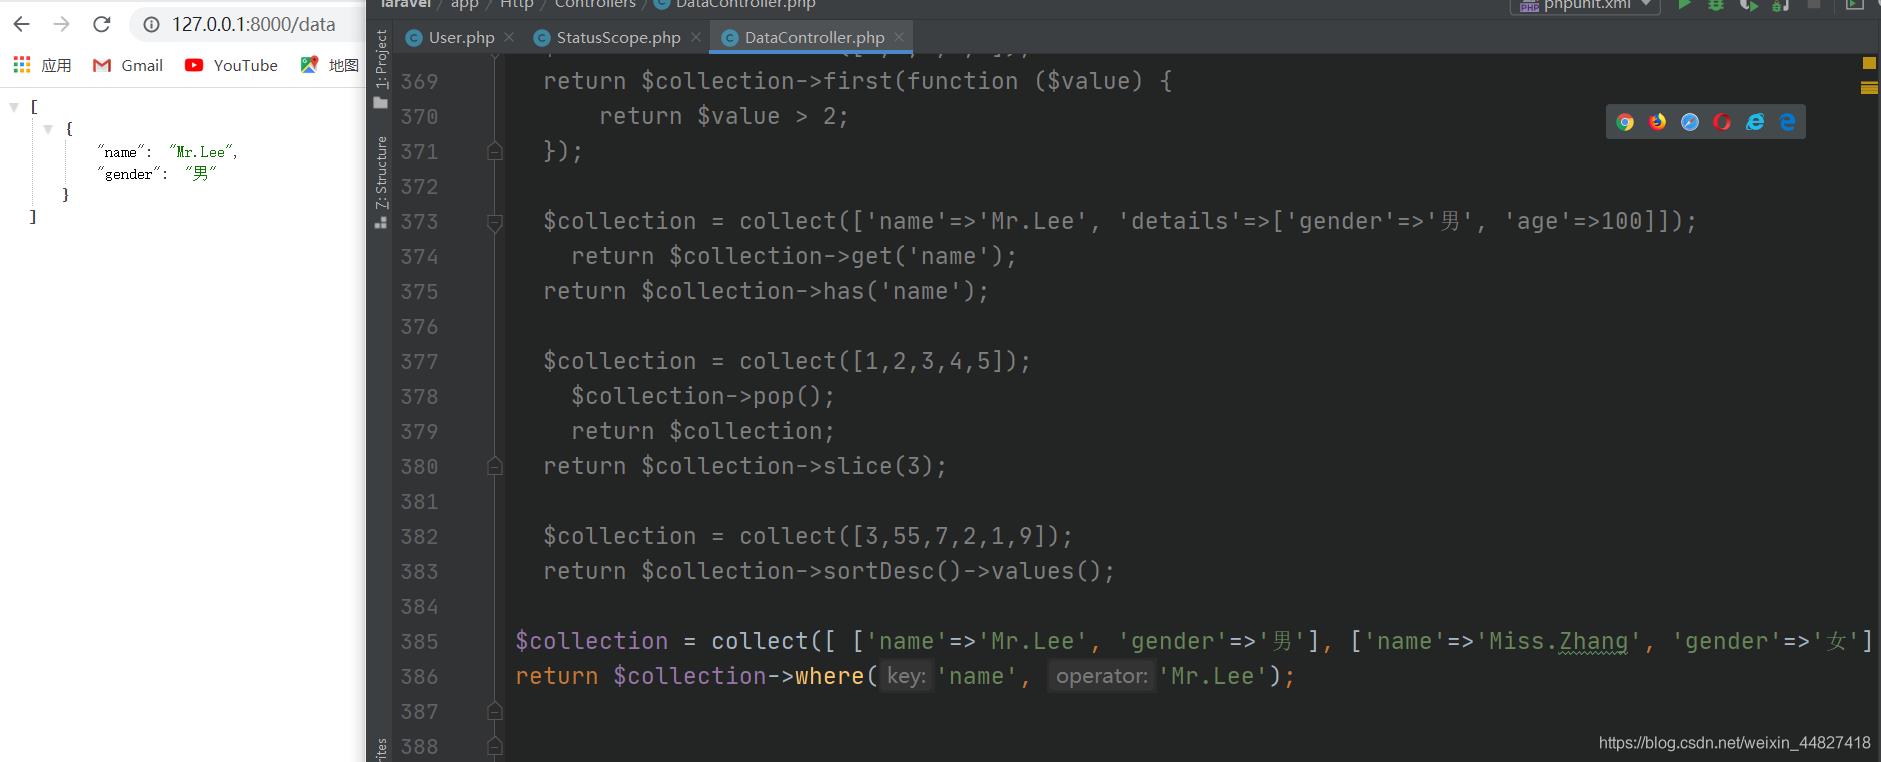1881x762 pixels.
Task: Click the where method call on line 386
Action: tap(829, 676)
